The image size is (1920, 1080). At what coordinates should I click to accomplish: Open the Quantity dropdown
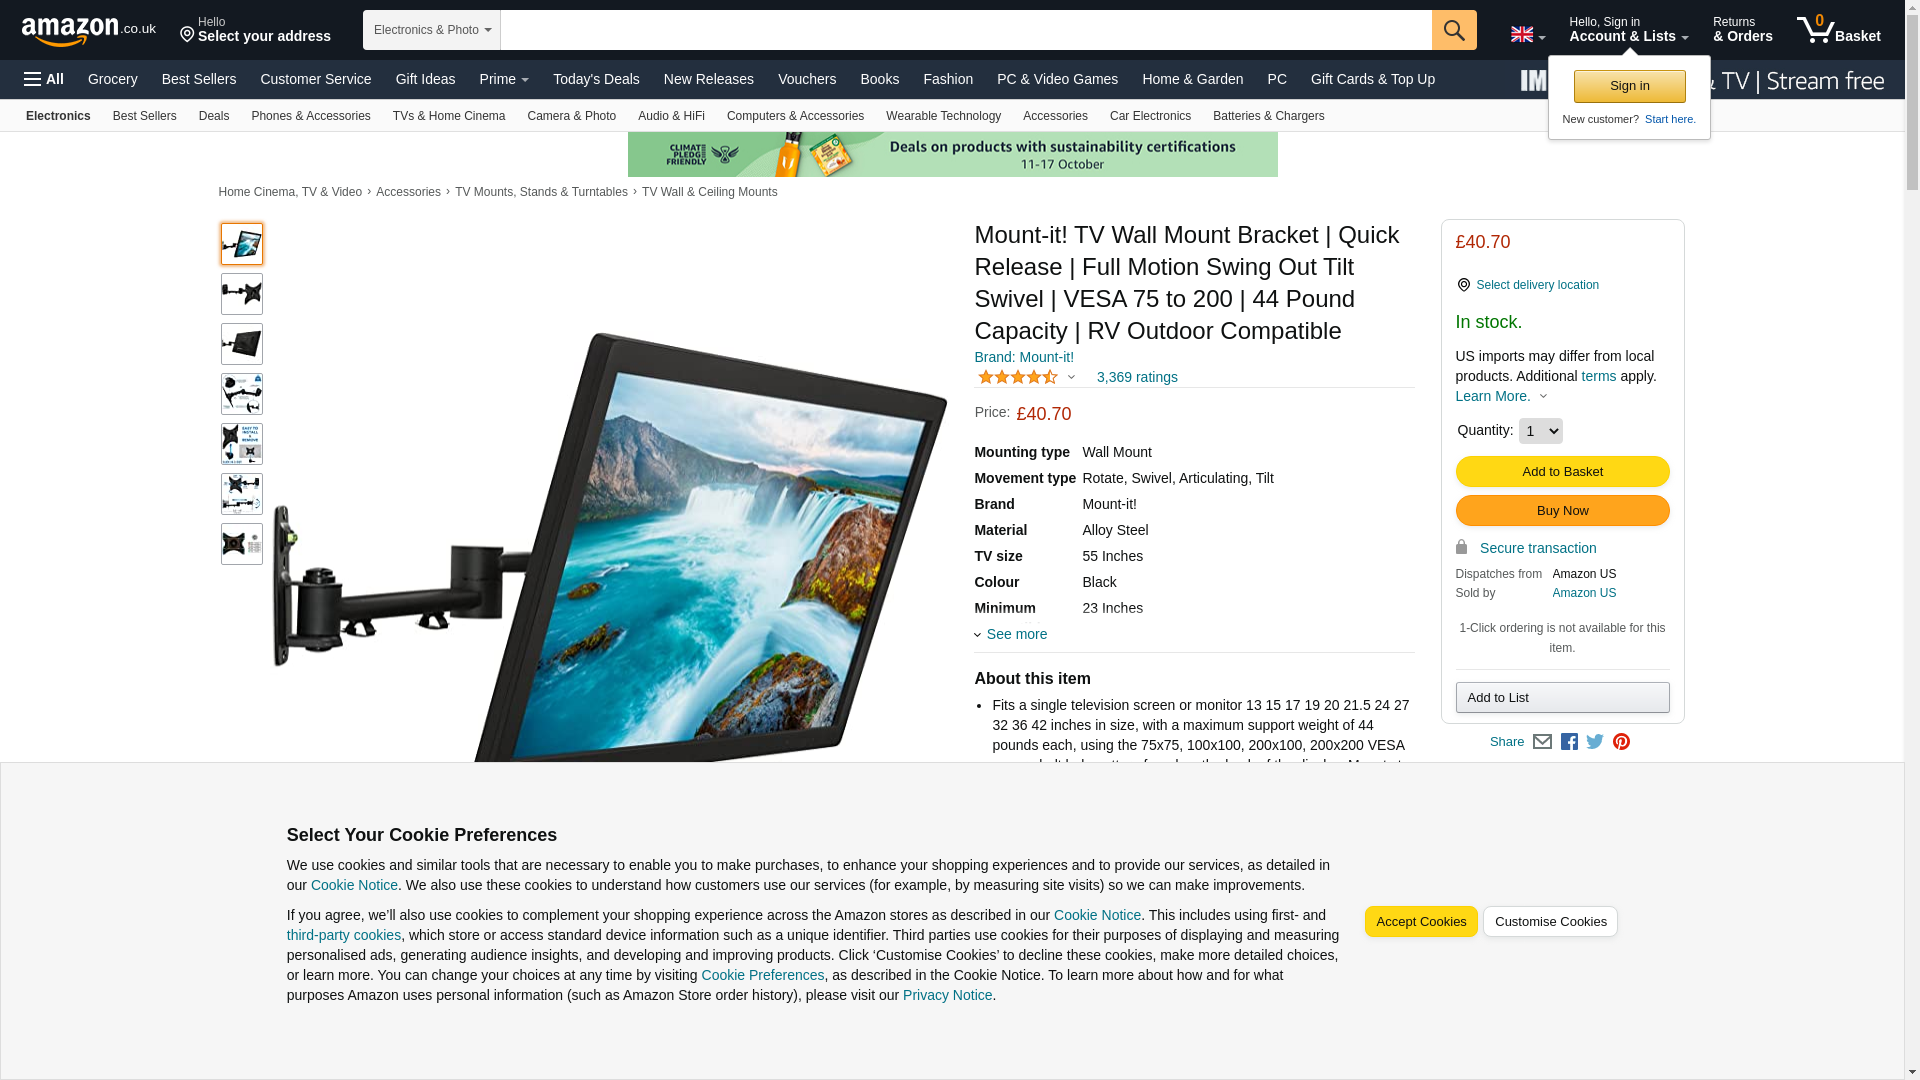coord(1540,431)
